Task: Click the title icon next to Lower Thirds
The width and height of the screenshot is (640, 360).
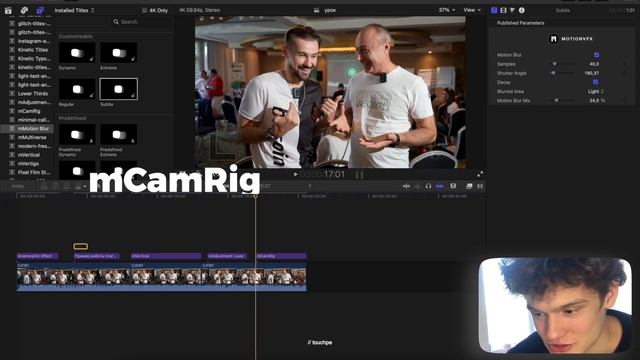Action: click(x=12, y=93)
